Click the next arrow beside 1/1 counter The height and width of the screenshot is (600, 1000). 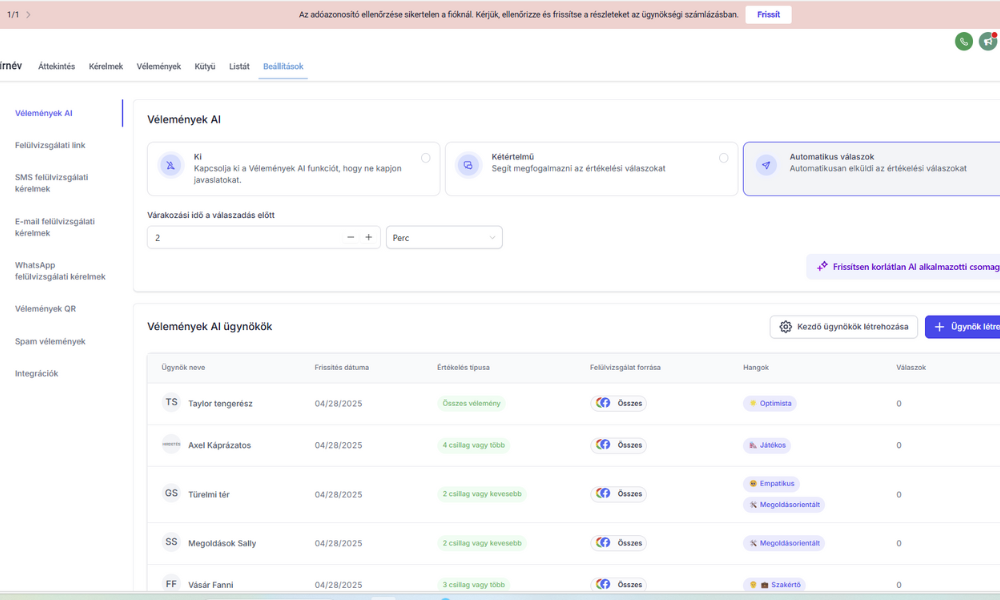coord(28,15)
